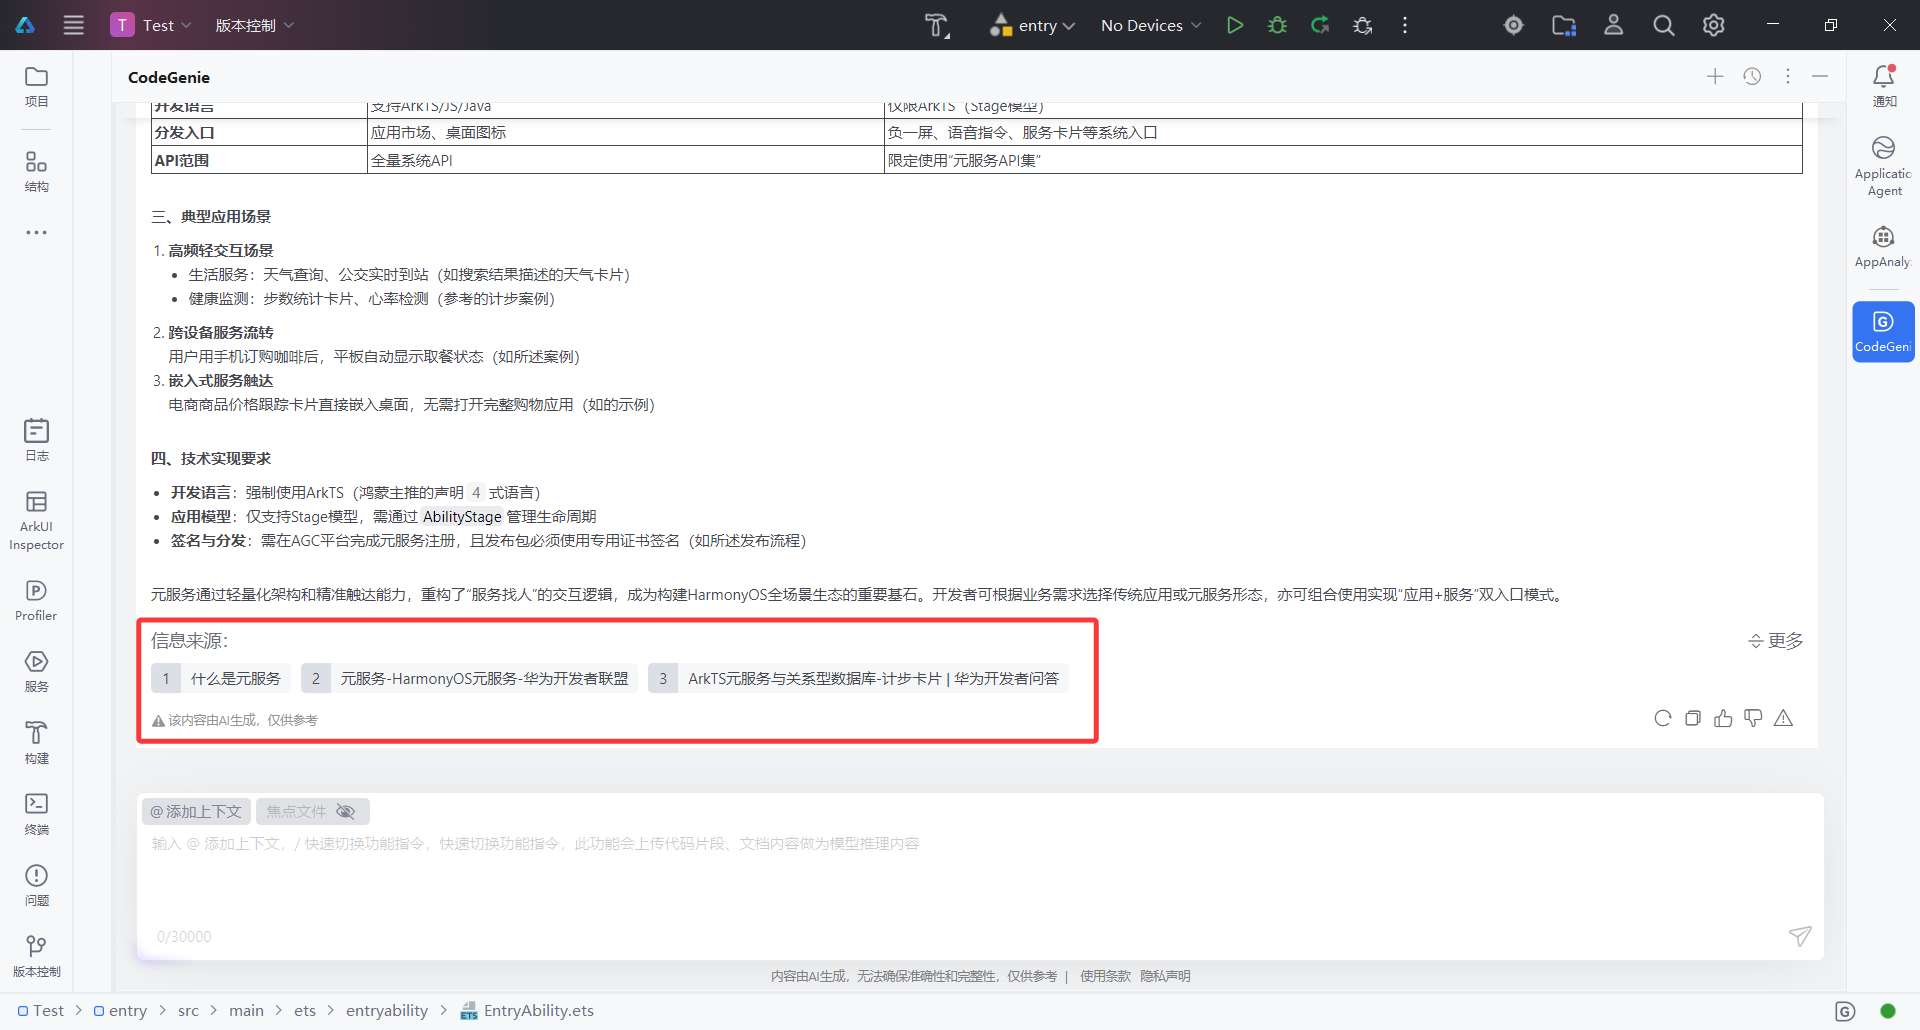This screenshot has height=1030, width=1920.
Task: Click the CodeGenie sidebar tab
Action: (1884, 332)
